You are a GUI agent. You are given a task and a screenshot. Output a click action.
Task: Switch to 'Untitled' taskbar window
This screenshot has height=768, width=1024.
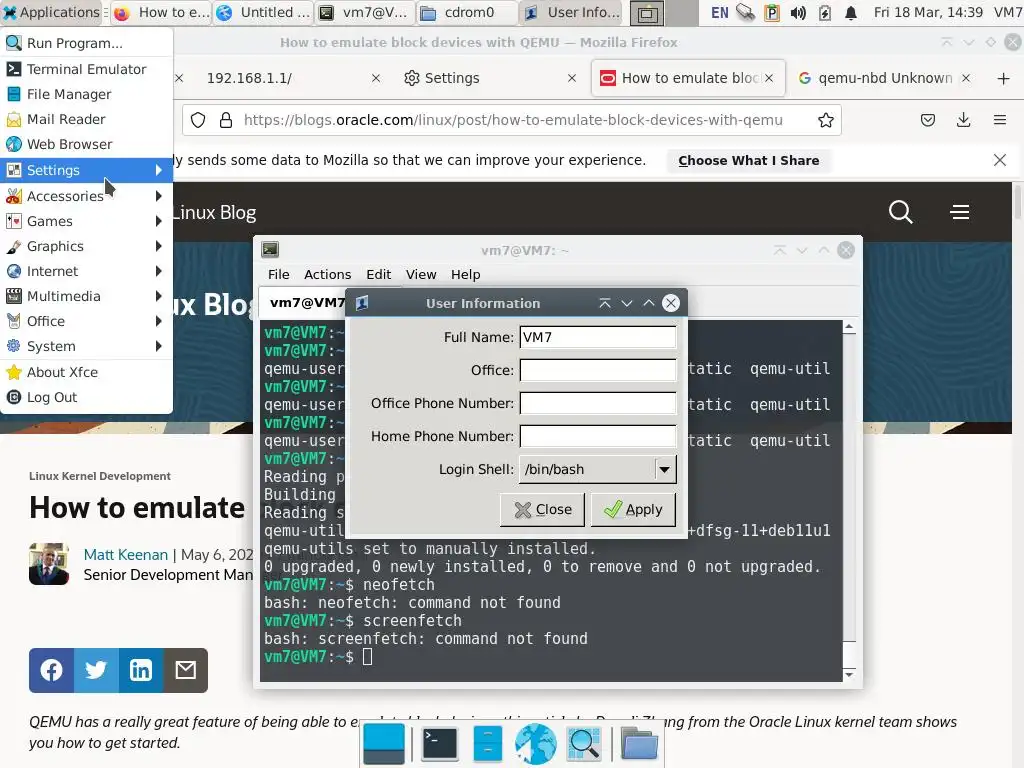pos(263,12)
